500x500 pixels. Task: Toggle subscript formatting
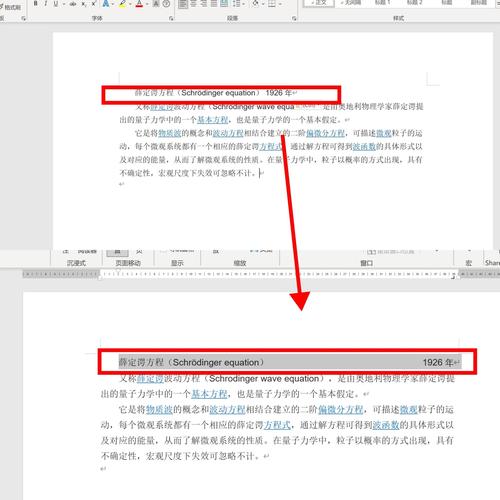(84, 4)
